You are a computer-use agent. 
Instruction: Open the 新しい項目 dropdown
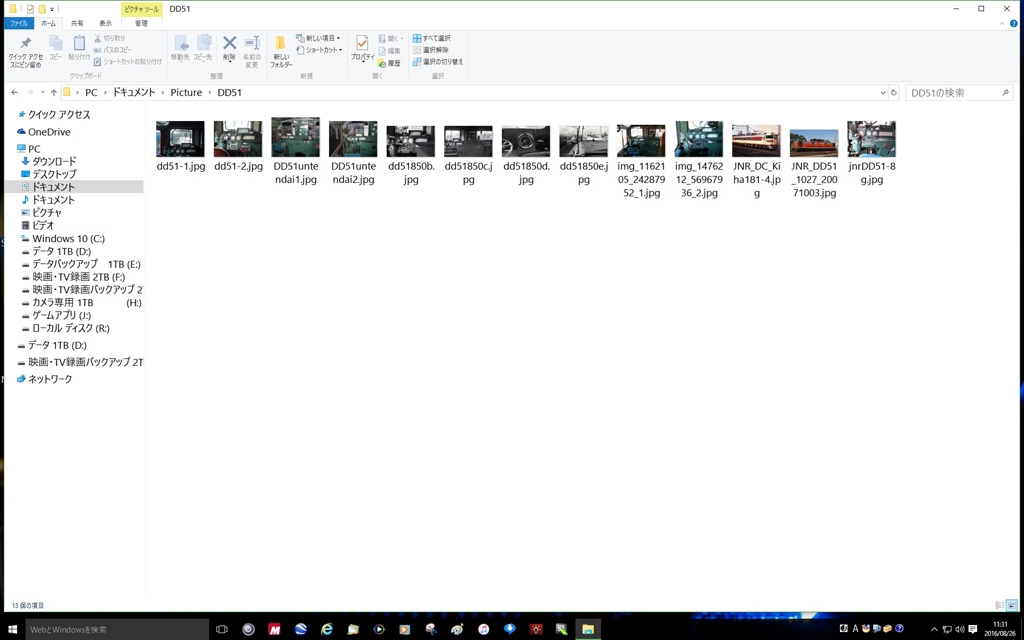coord(319,38)
